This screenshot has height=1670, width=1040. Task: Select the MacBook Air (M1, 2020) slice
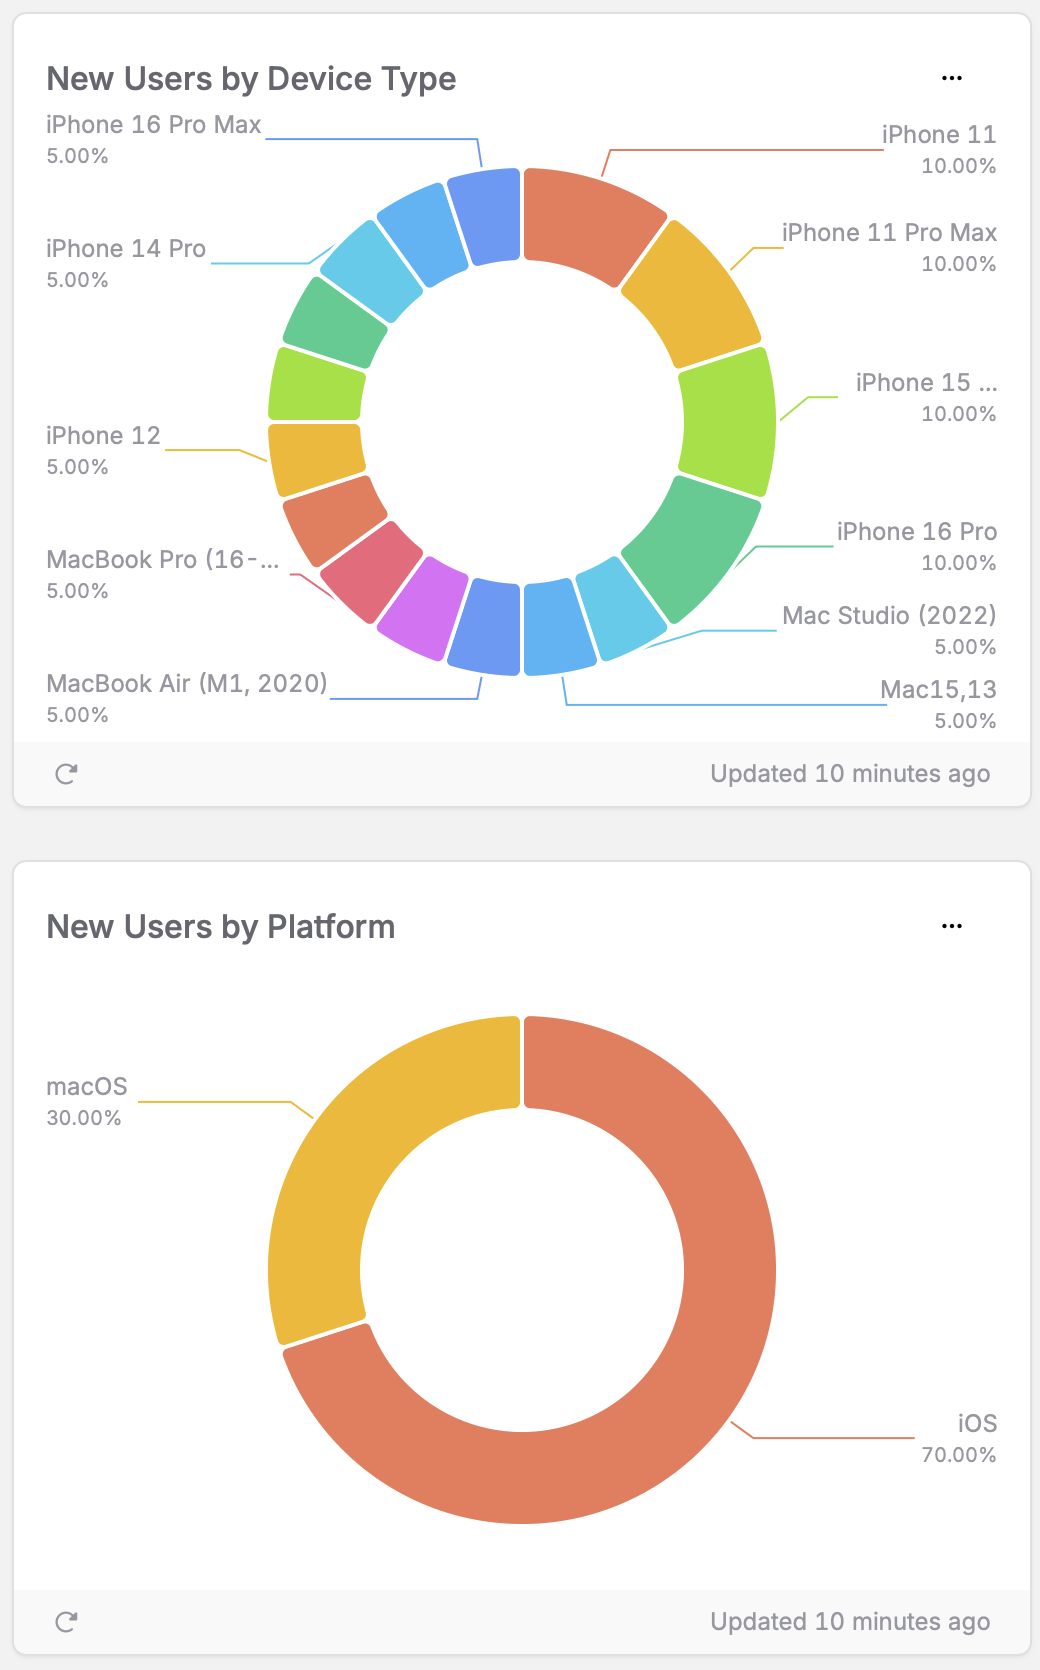487,628
